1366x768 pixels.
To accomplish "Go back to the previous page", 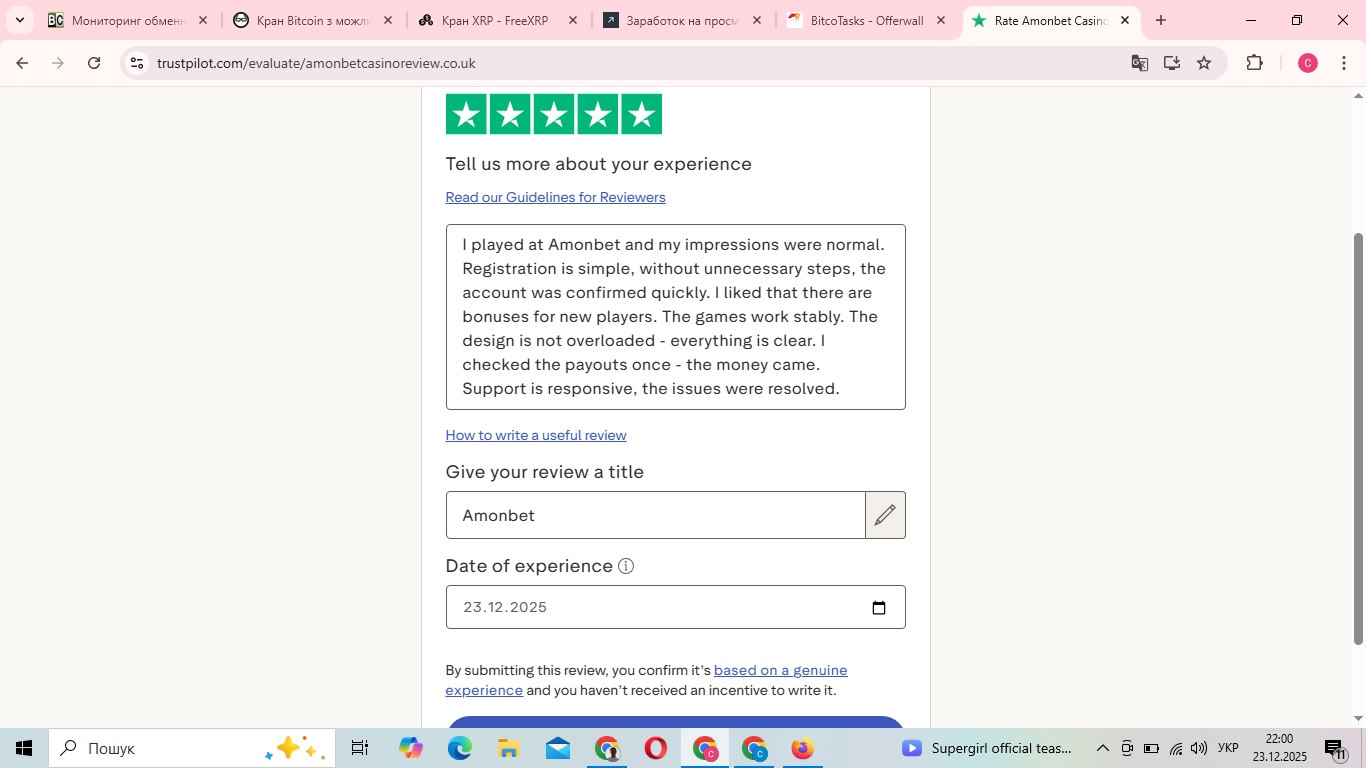I will click(x=22, y=63).
